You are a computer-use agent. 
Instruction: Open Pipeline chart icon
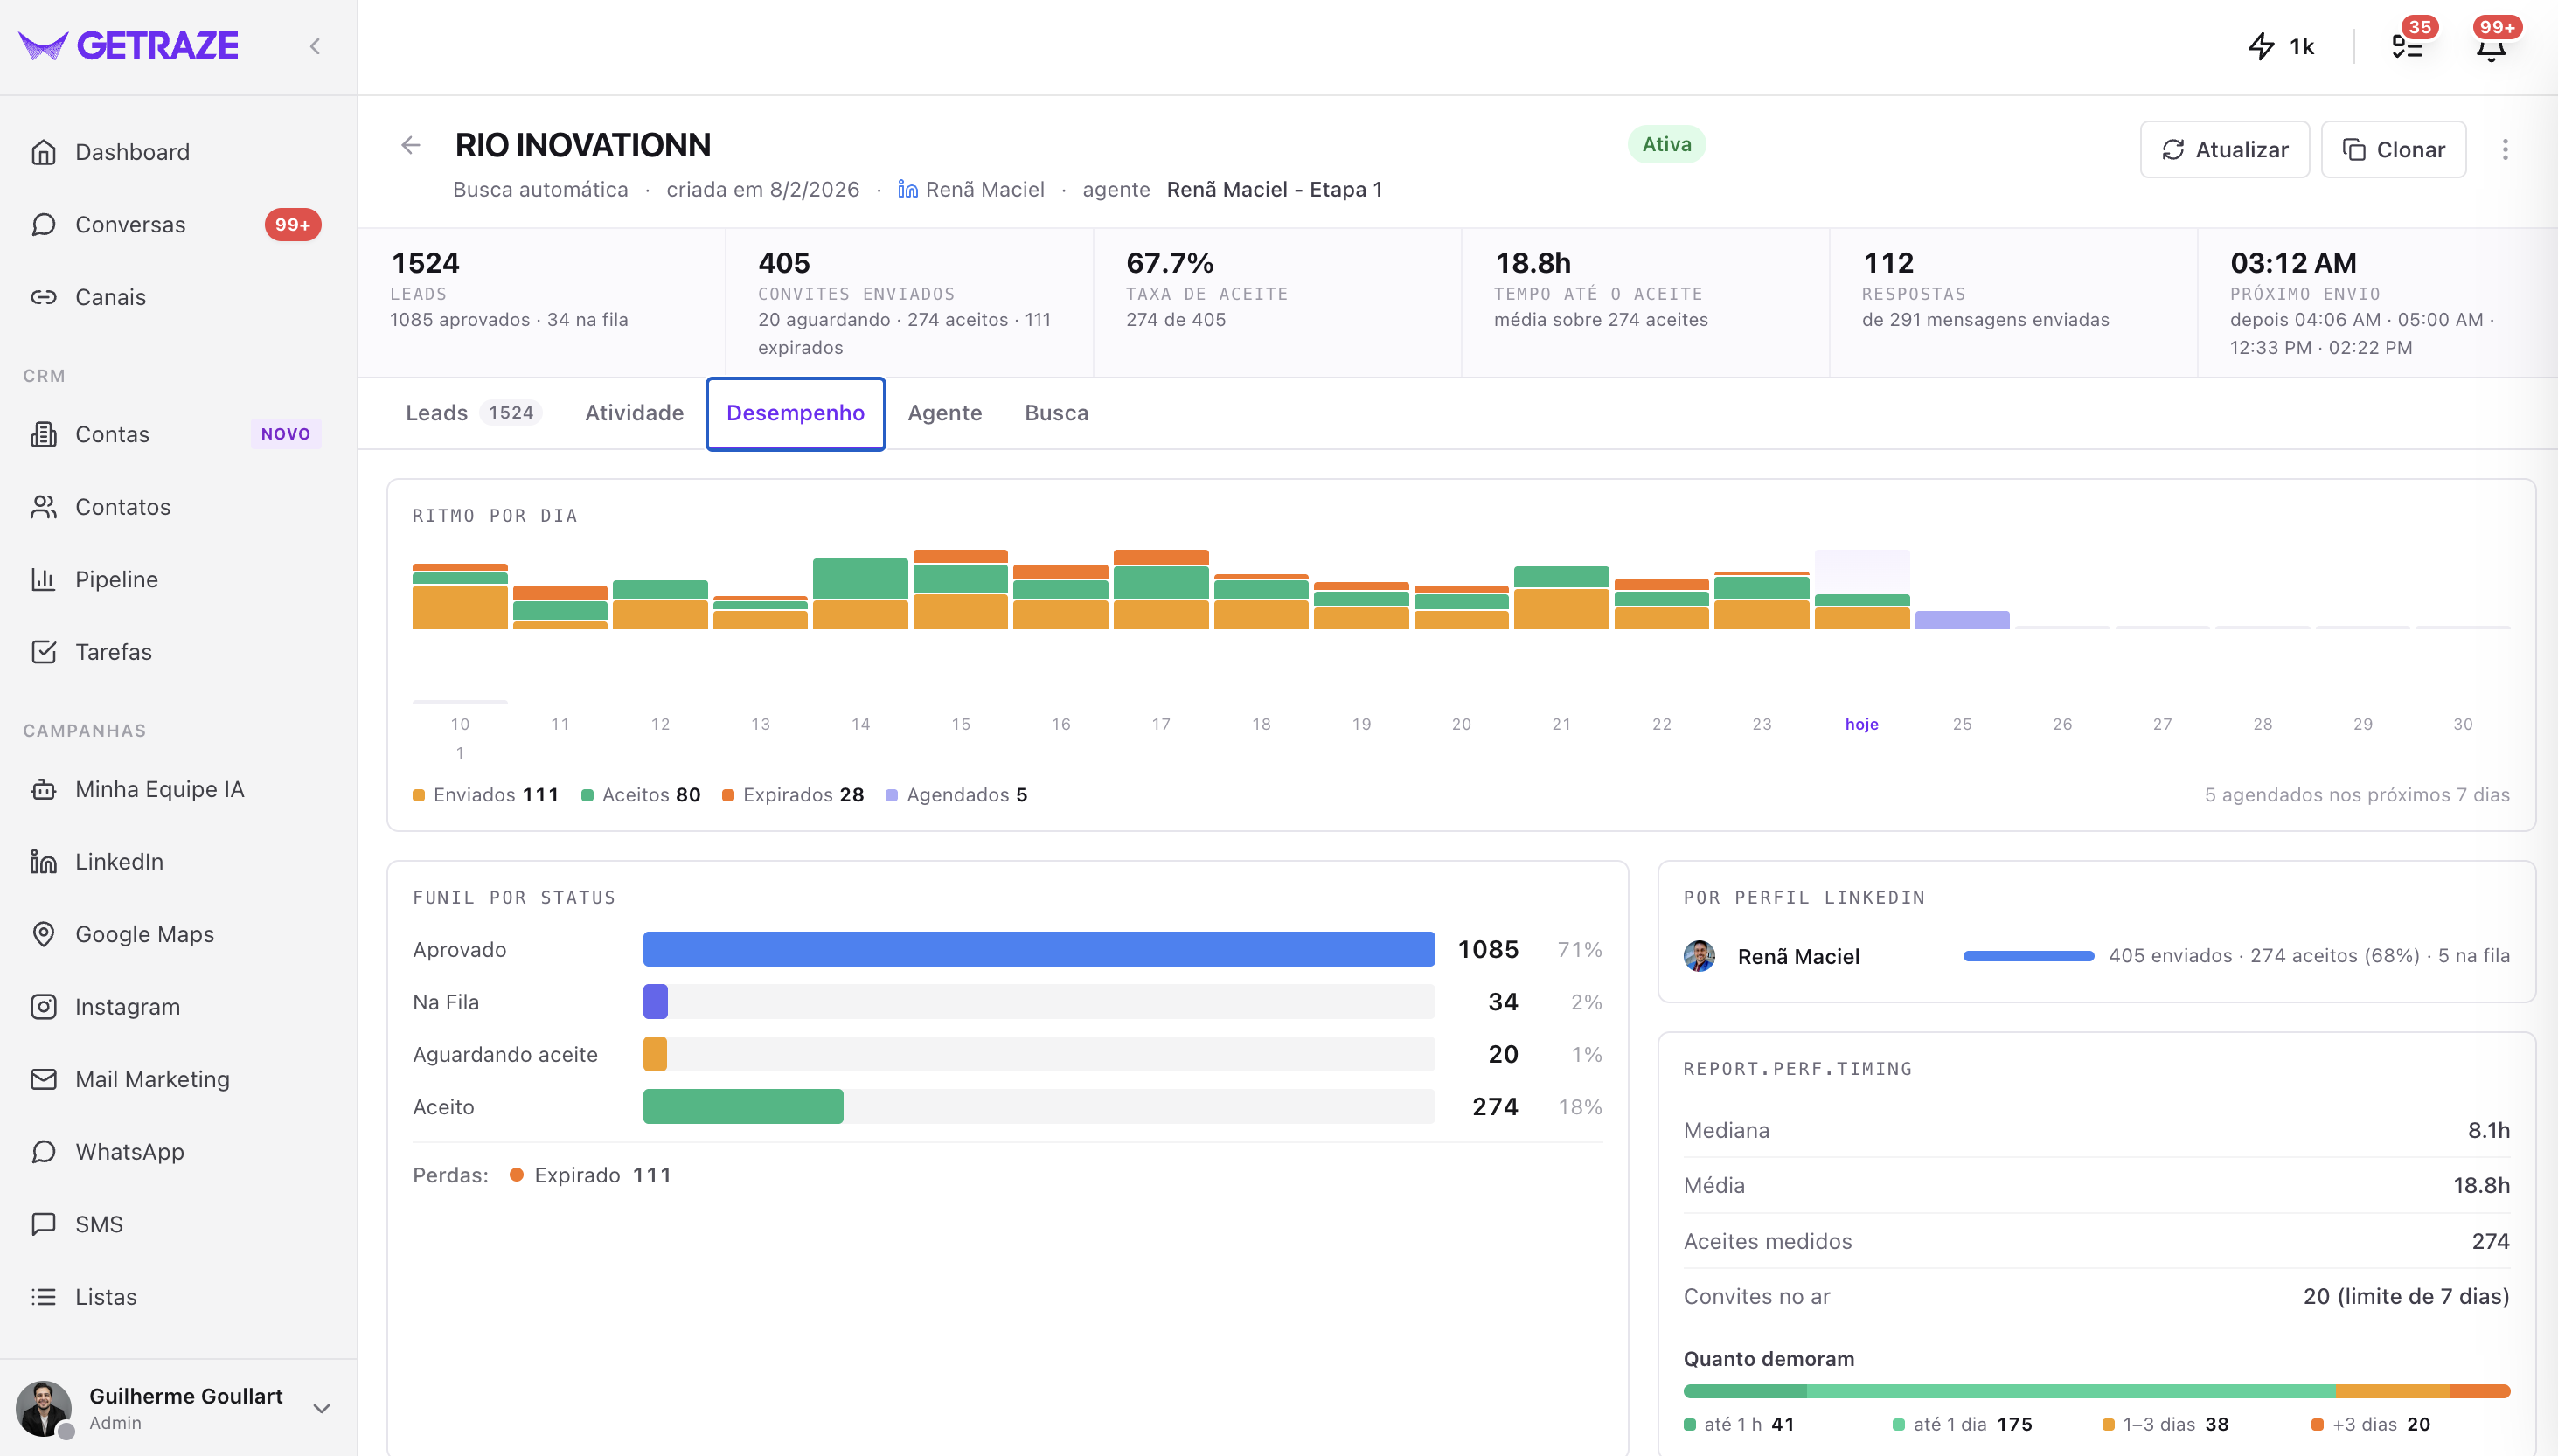click(43, 579)
